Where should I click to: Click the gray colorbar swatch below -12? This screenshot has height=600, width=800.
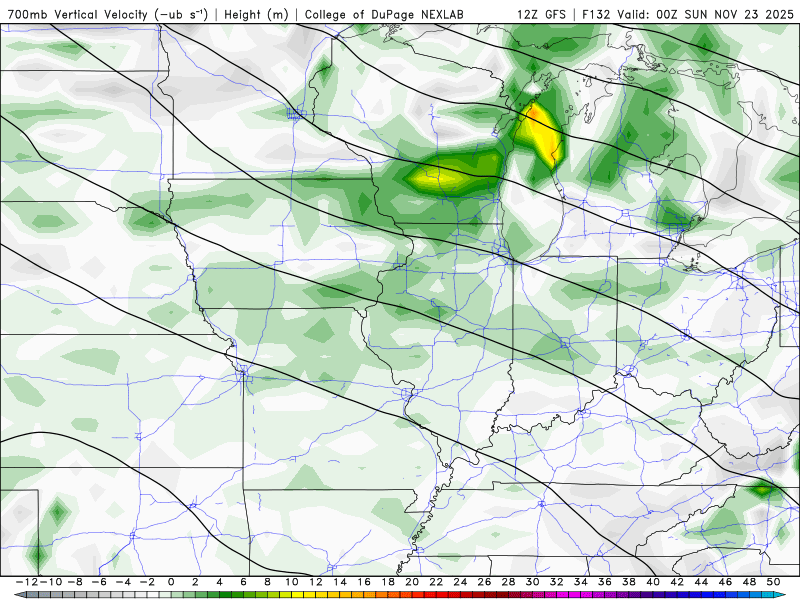(x=32, y=595)
